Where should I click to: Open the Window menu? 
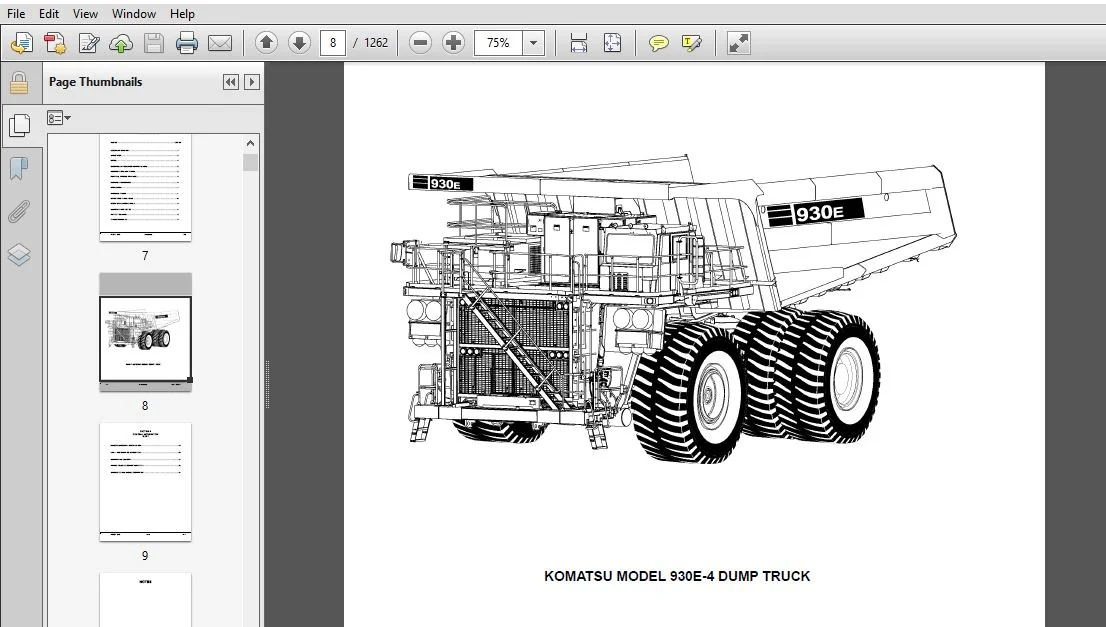[134, 13]
